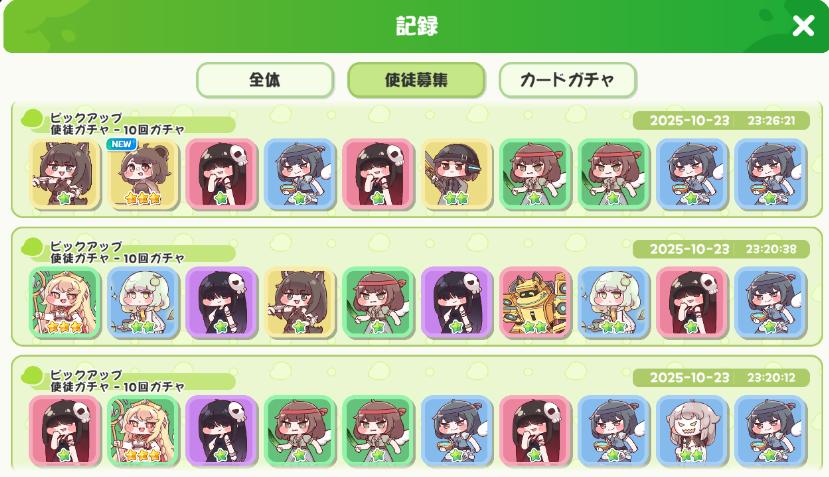Select the yellow robot mech character icon
Screen dimensions: 829x477
click(x=535, y=302)
